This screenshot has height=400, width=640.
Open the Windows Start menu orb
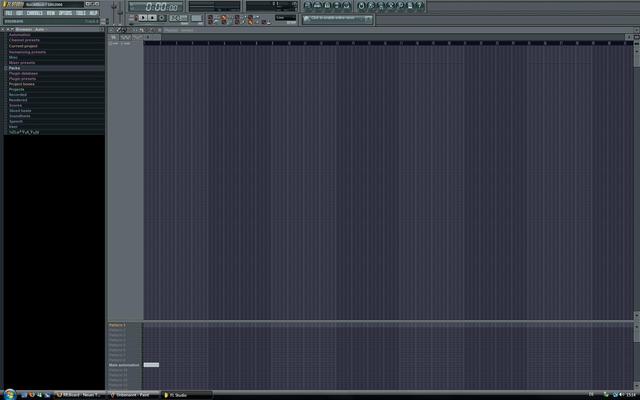[9, 394]
